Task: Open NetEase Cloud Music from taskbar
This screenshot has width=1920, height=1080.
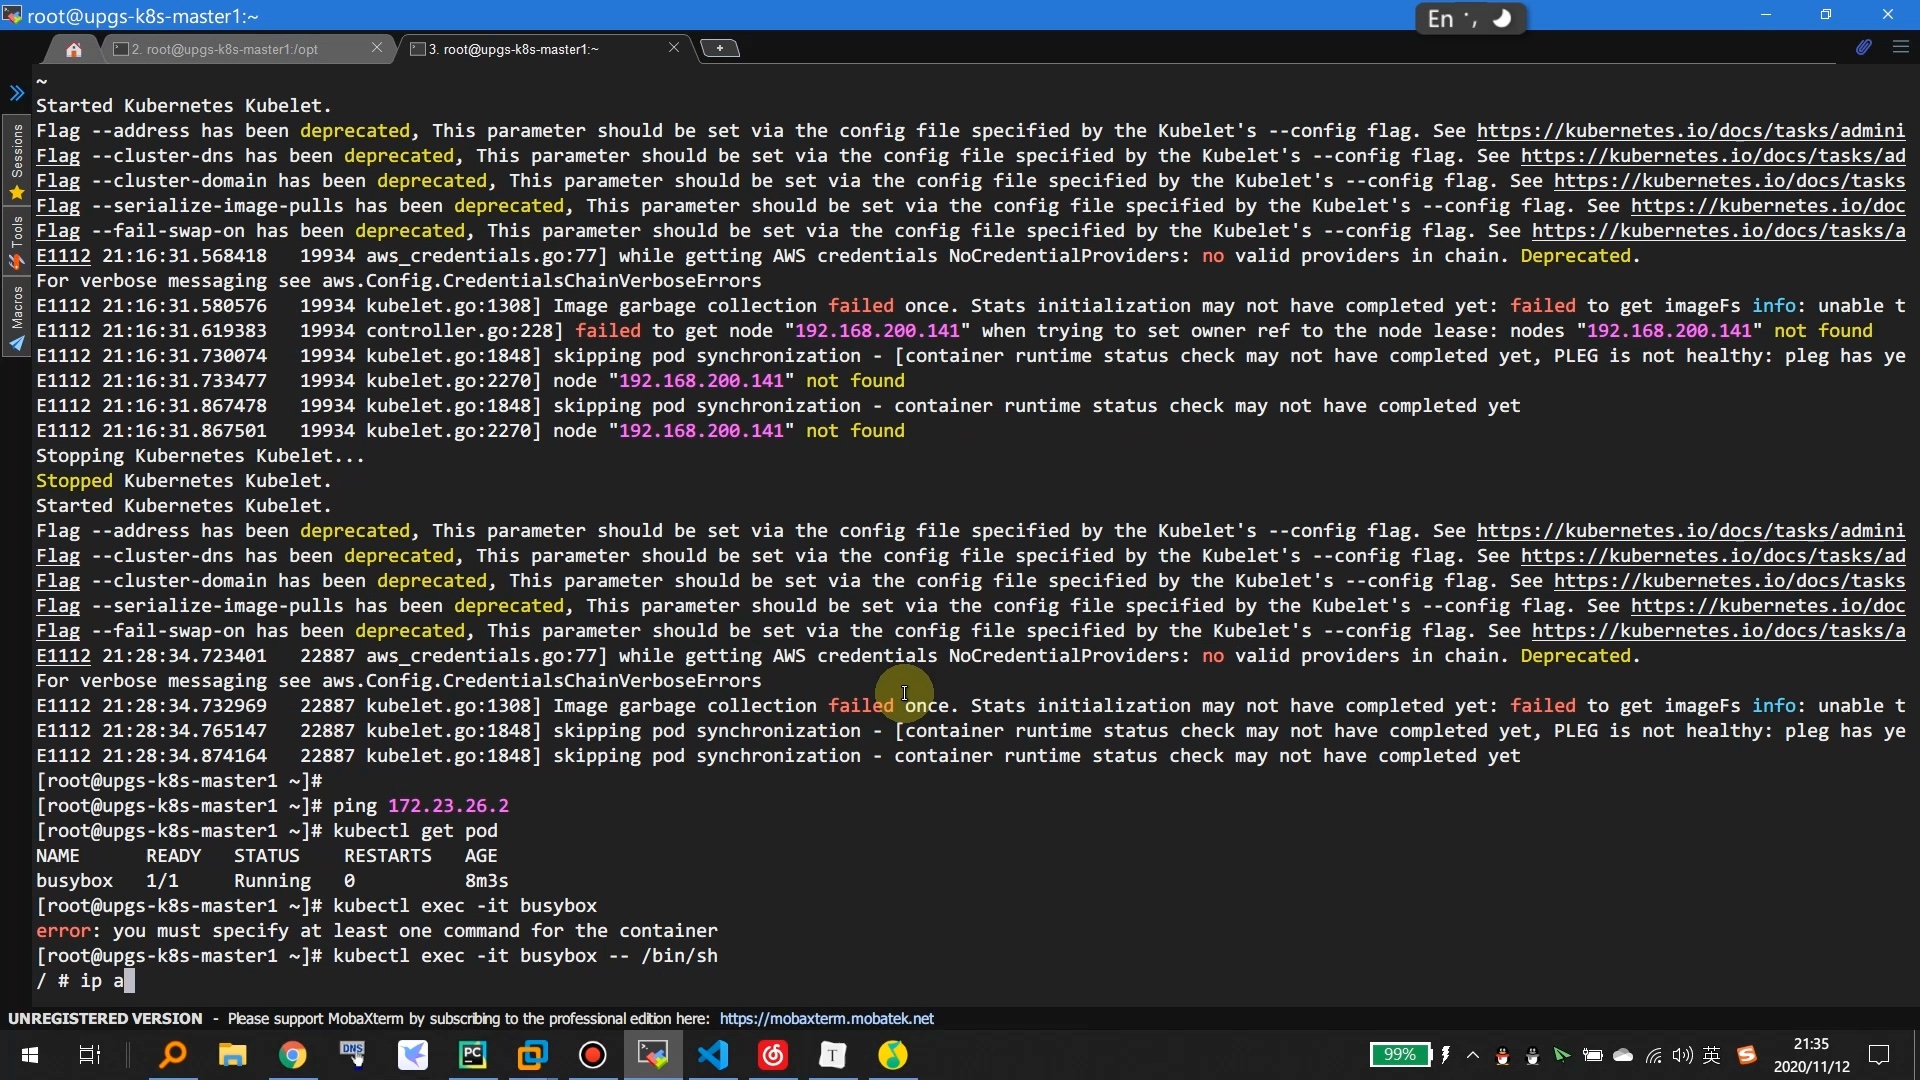Action: point(773,1055)
